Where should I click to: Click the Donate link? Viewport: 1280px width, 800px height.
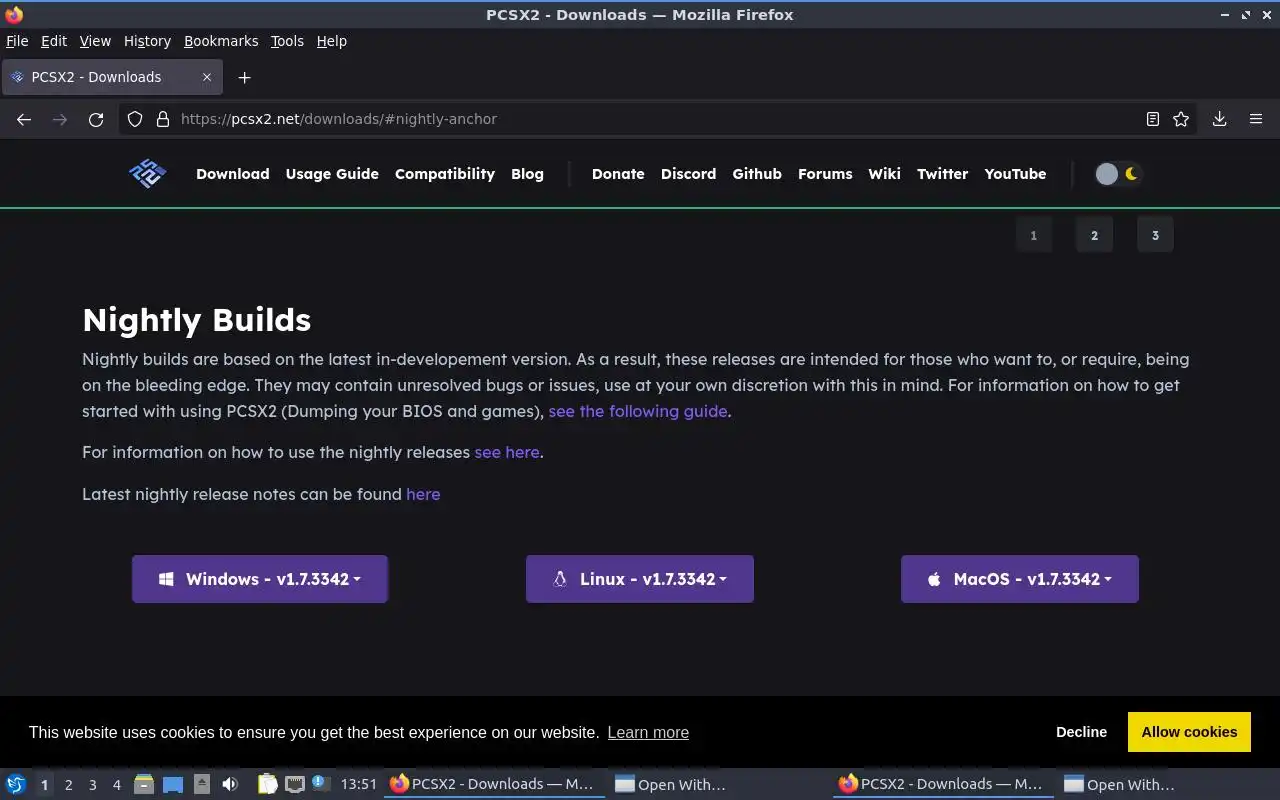click(618, 174)
